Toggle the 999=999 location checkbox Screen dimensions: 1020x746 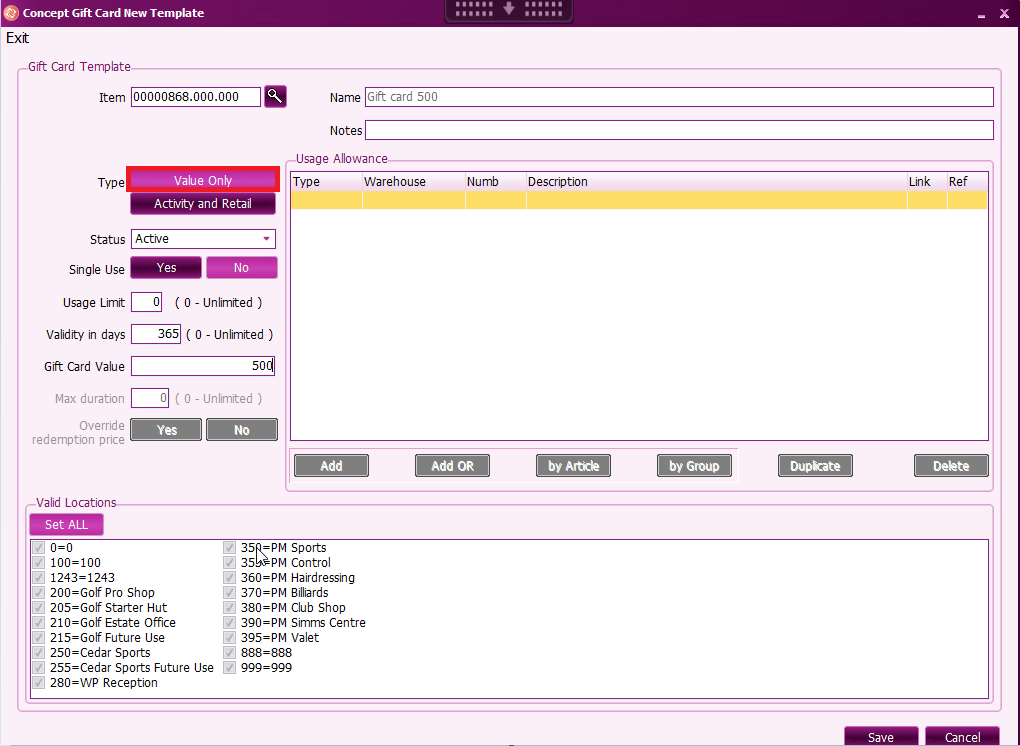point(229,667)
